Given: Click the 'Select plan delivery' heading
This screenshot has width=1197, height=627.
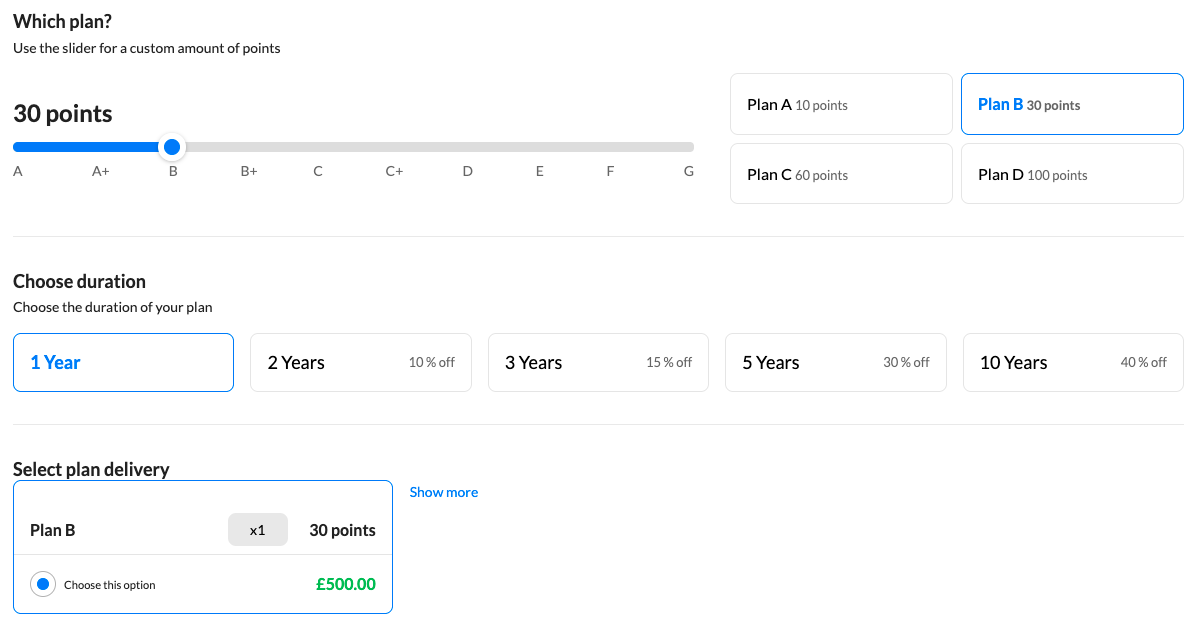Looking at the screenshot, I should click(x=91, y=469).
